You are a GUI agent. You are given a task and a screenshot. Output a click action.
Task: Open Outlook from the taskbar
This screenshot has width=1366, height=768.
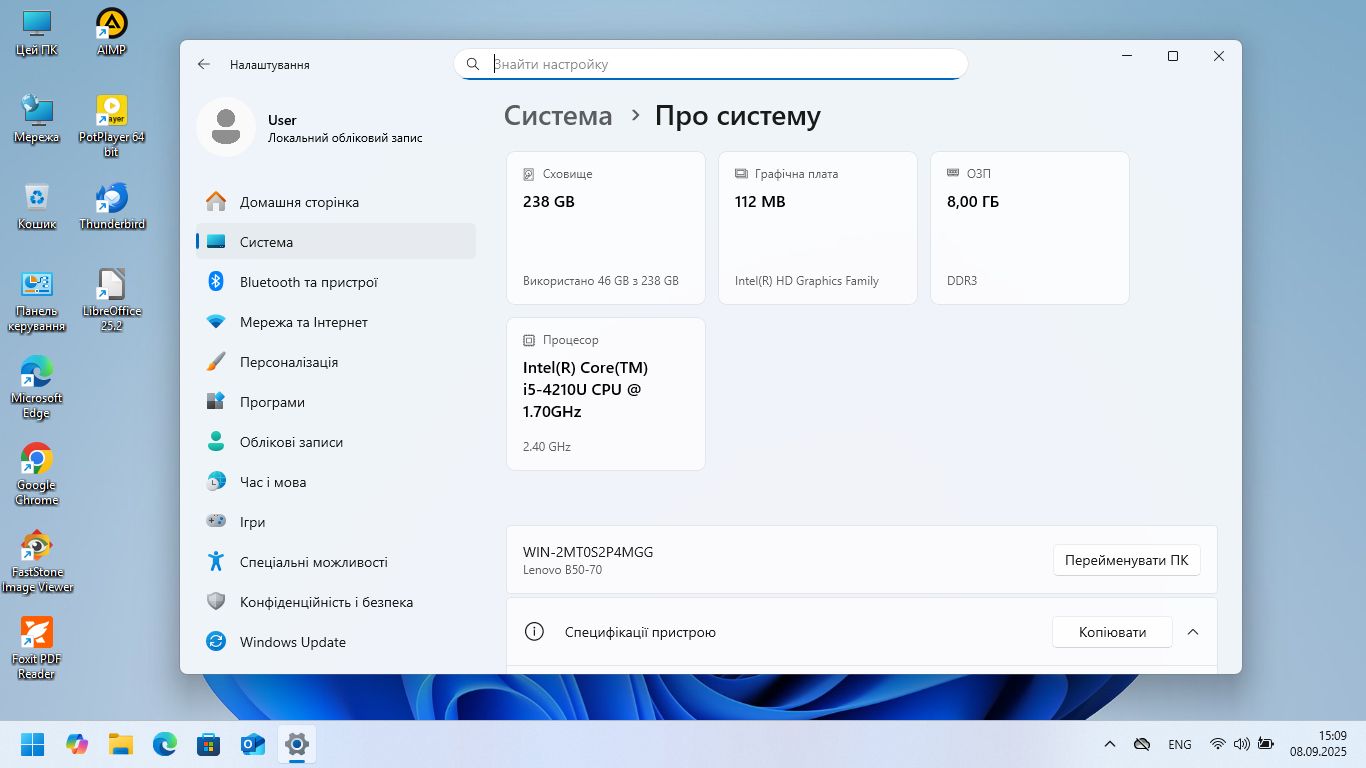pyautogui.click(x=252, y=744)
